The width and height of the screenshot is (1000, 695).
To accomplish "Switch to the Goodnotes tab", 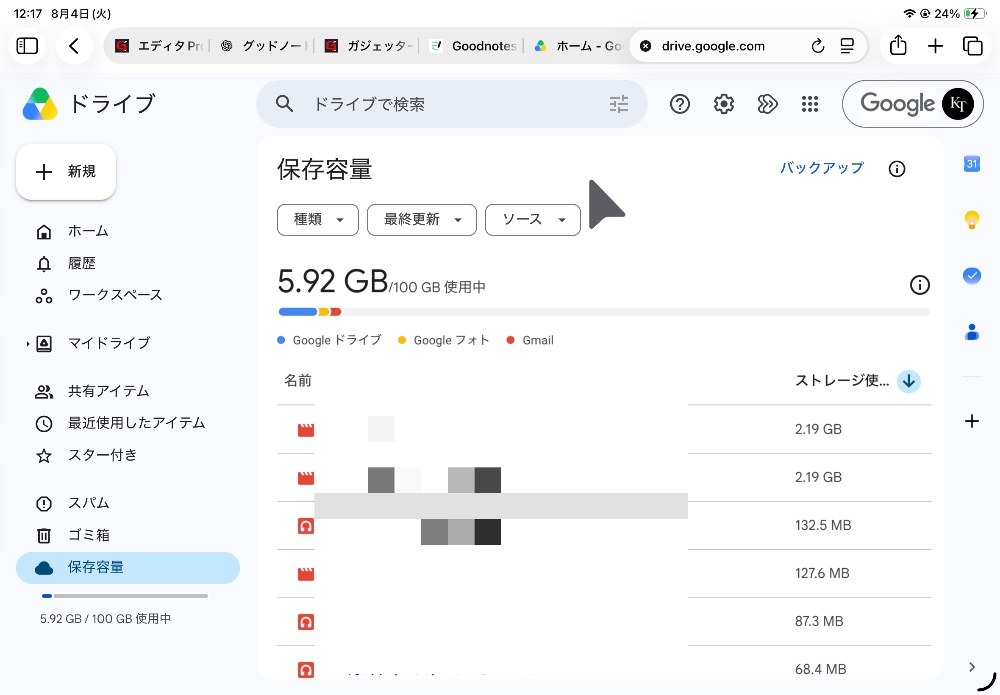I will click(473, 46).
